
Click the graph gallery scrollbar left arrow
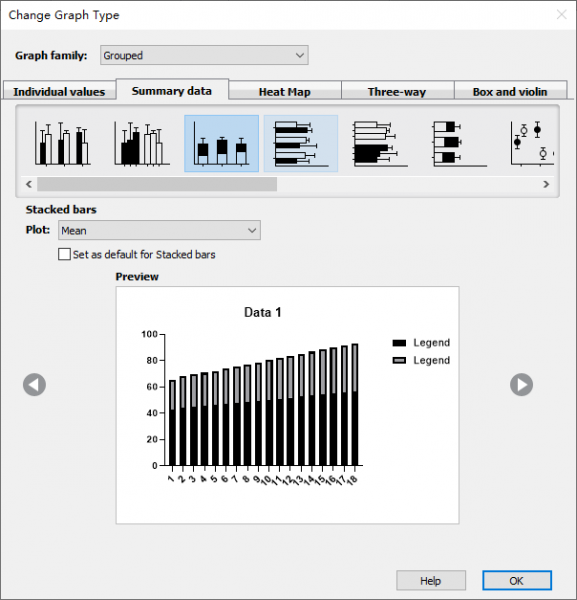(29, 184)
